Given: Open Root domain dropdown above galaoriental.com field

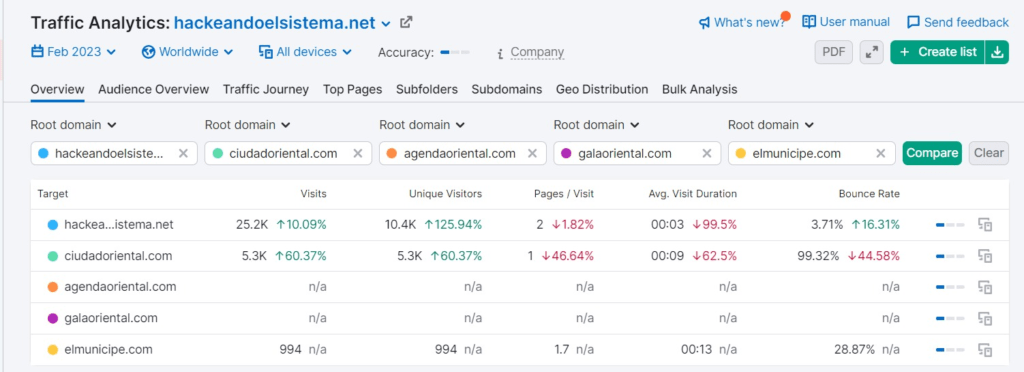Looking at the screenshot, I should tap(596, 125).
